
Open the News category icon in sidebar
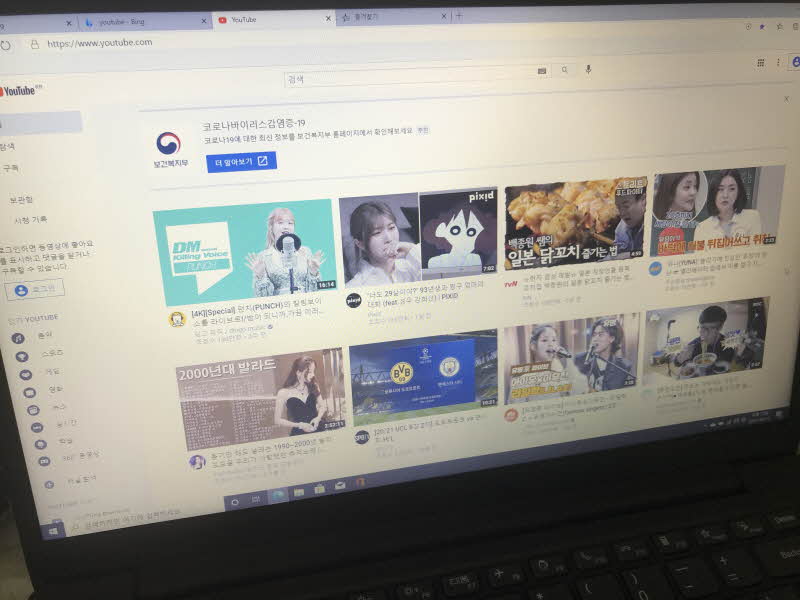click(33, 410)
